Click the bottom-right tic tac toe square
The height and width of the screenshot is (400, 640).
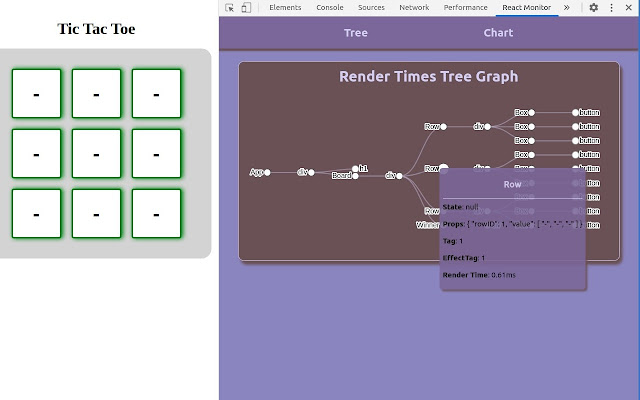pyautogui.click(x=156, y=213)
